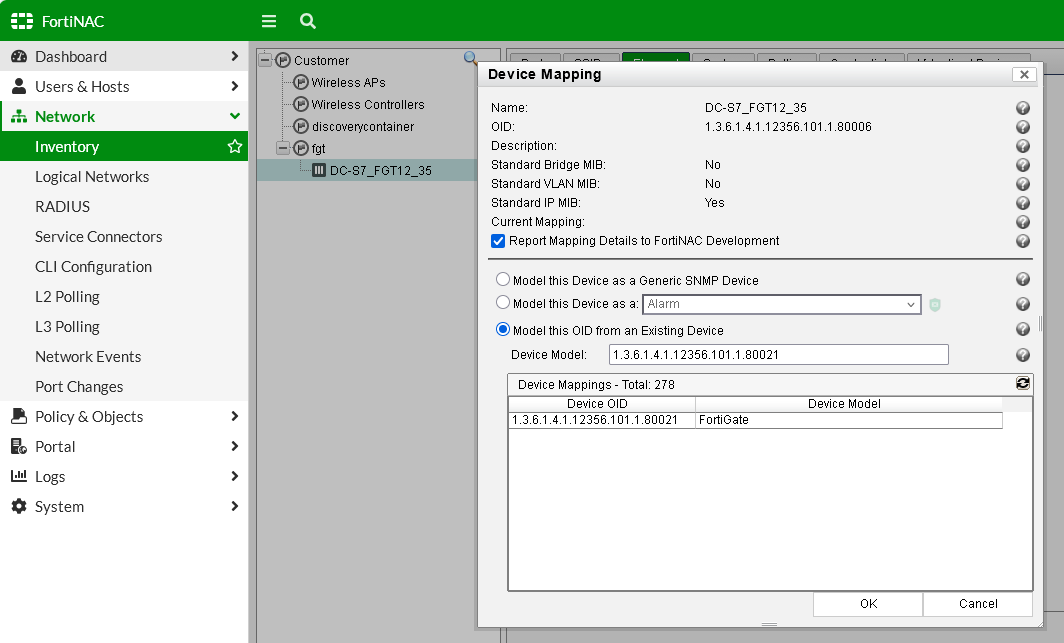This screenshot has height=643, width=1064.
Task: Select the 1.3.6.1.4.1.12356.101.1.80021 table cell
Action: [601, 420]
